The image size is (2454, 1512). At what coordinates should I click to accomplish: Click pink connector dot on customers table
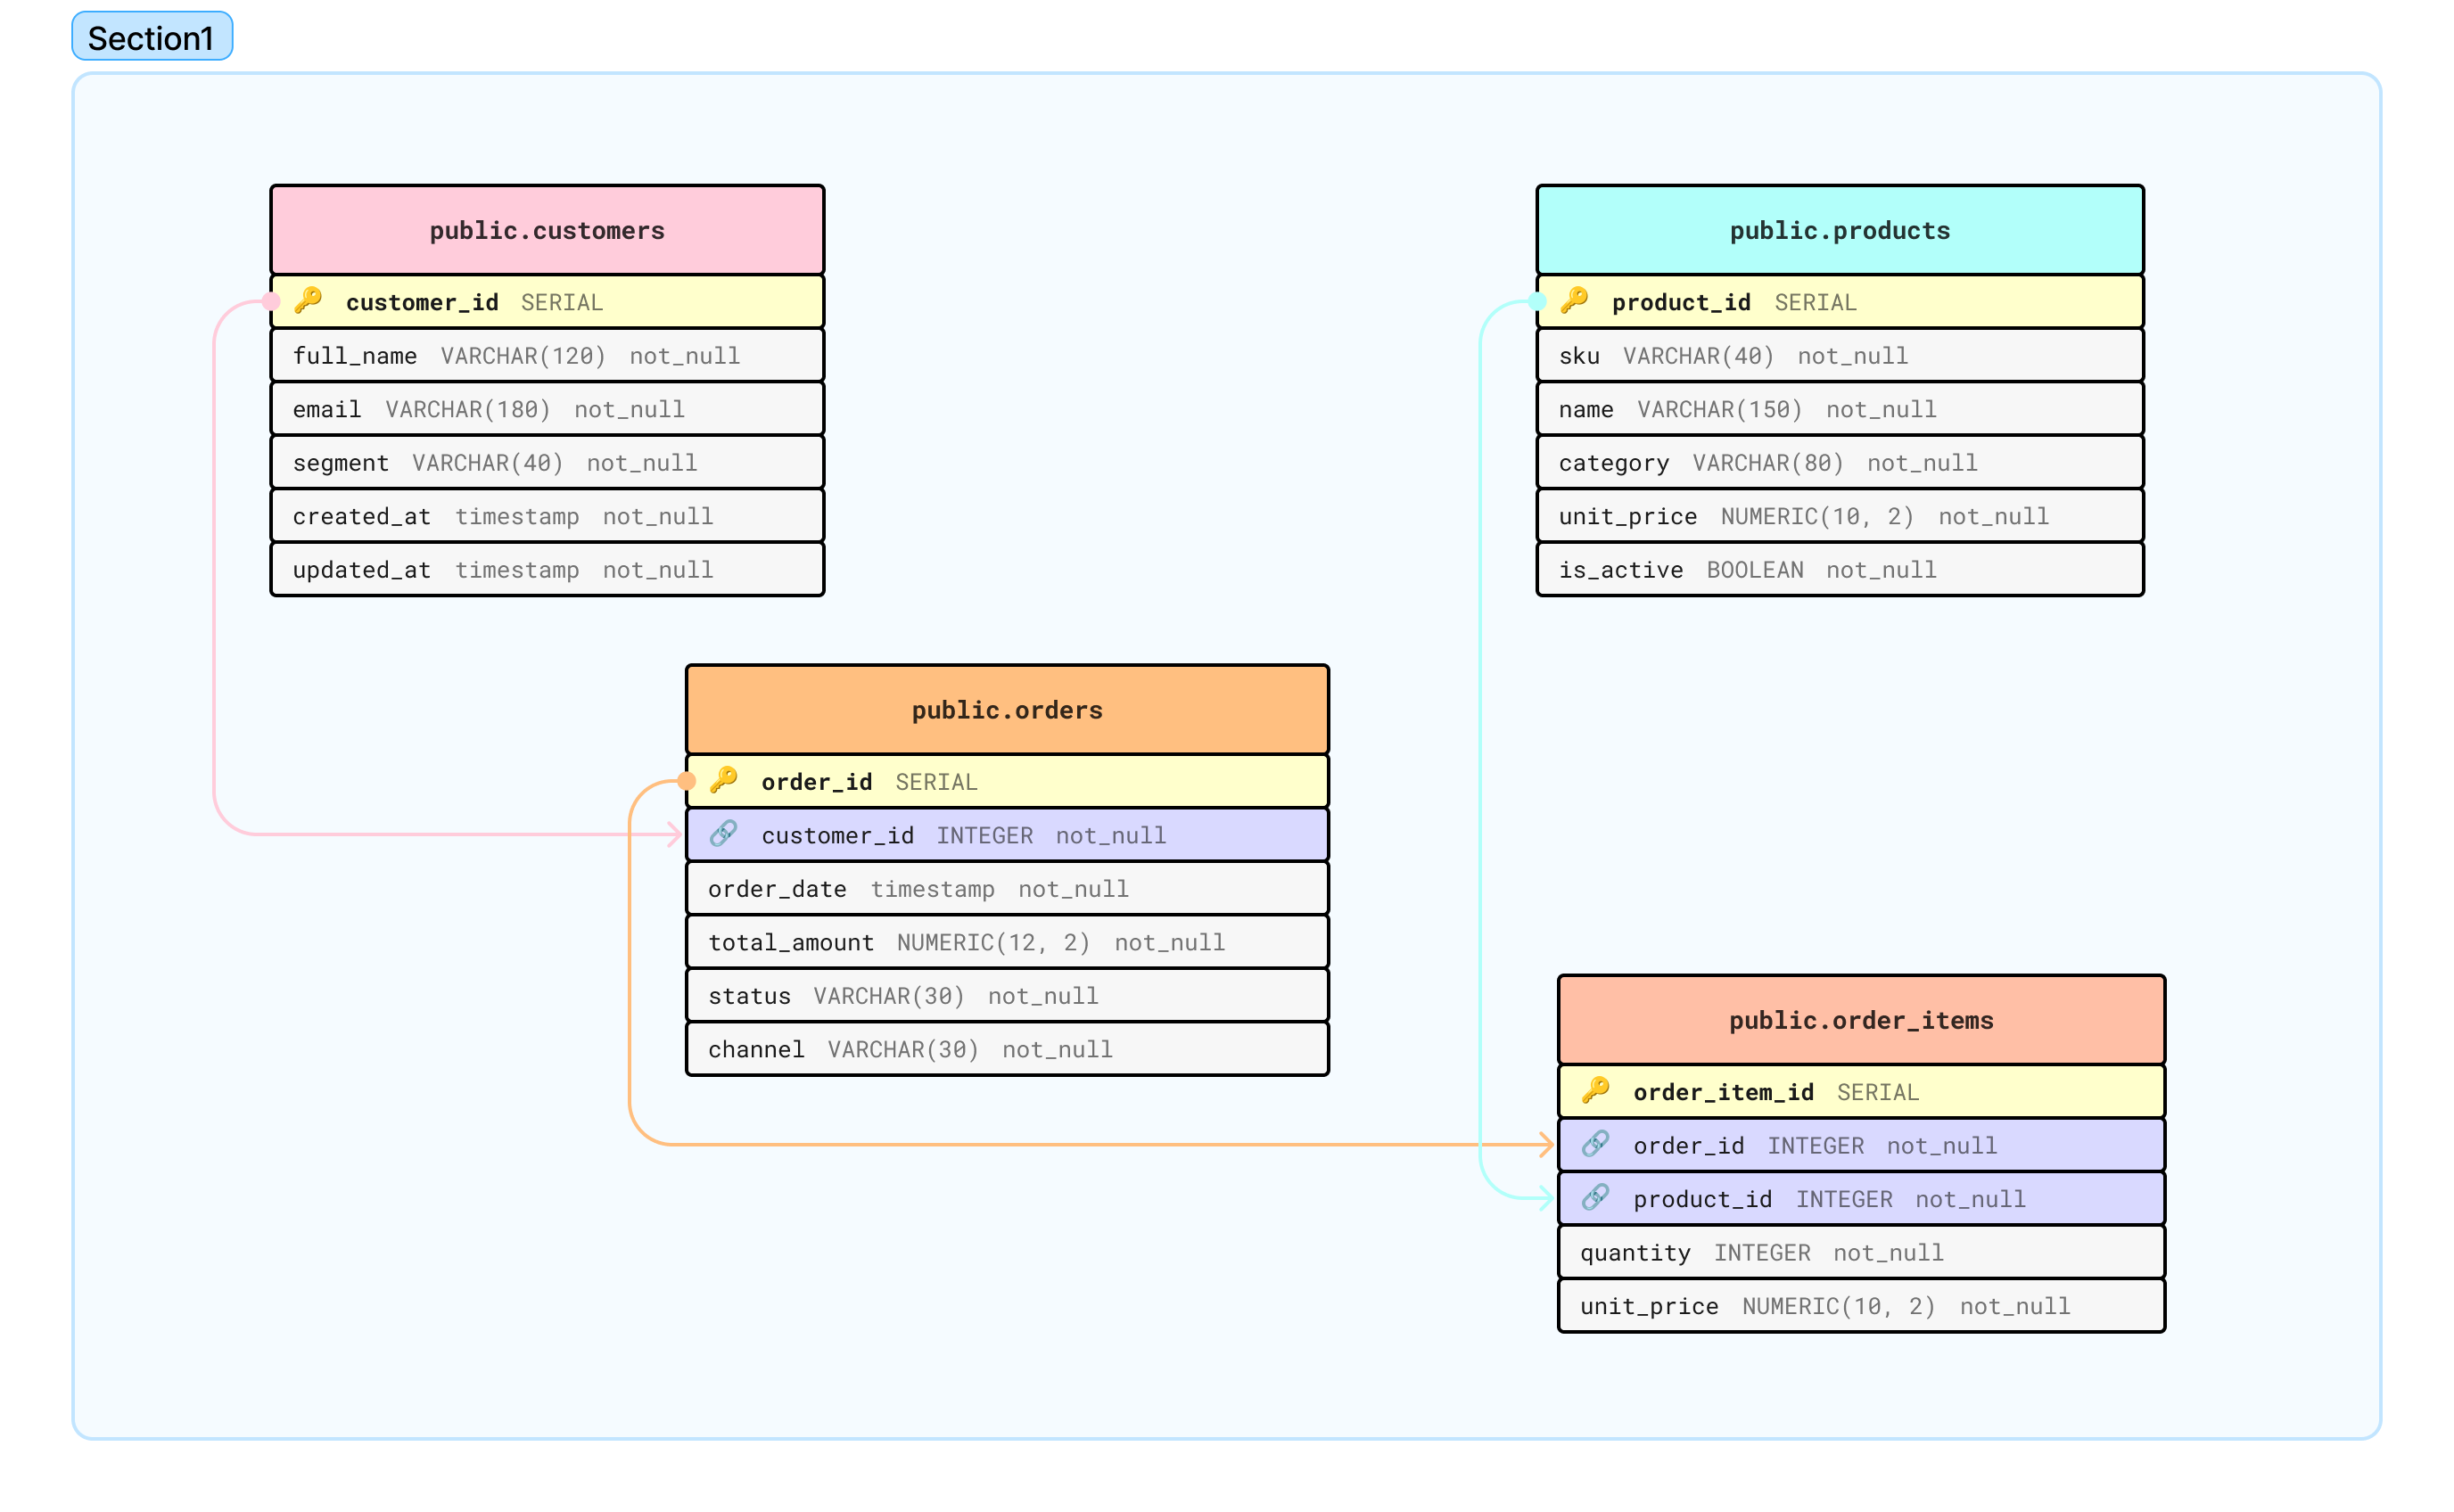(271, 301)
